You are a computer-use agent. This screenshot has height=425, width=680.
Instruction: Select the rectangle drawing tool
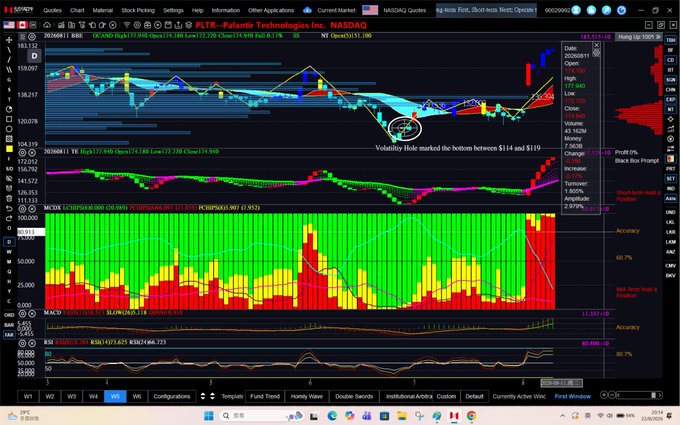tap(9, 119)
